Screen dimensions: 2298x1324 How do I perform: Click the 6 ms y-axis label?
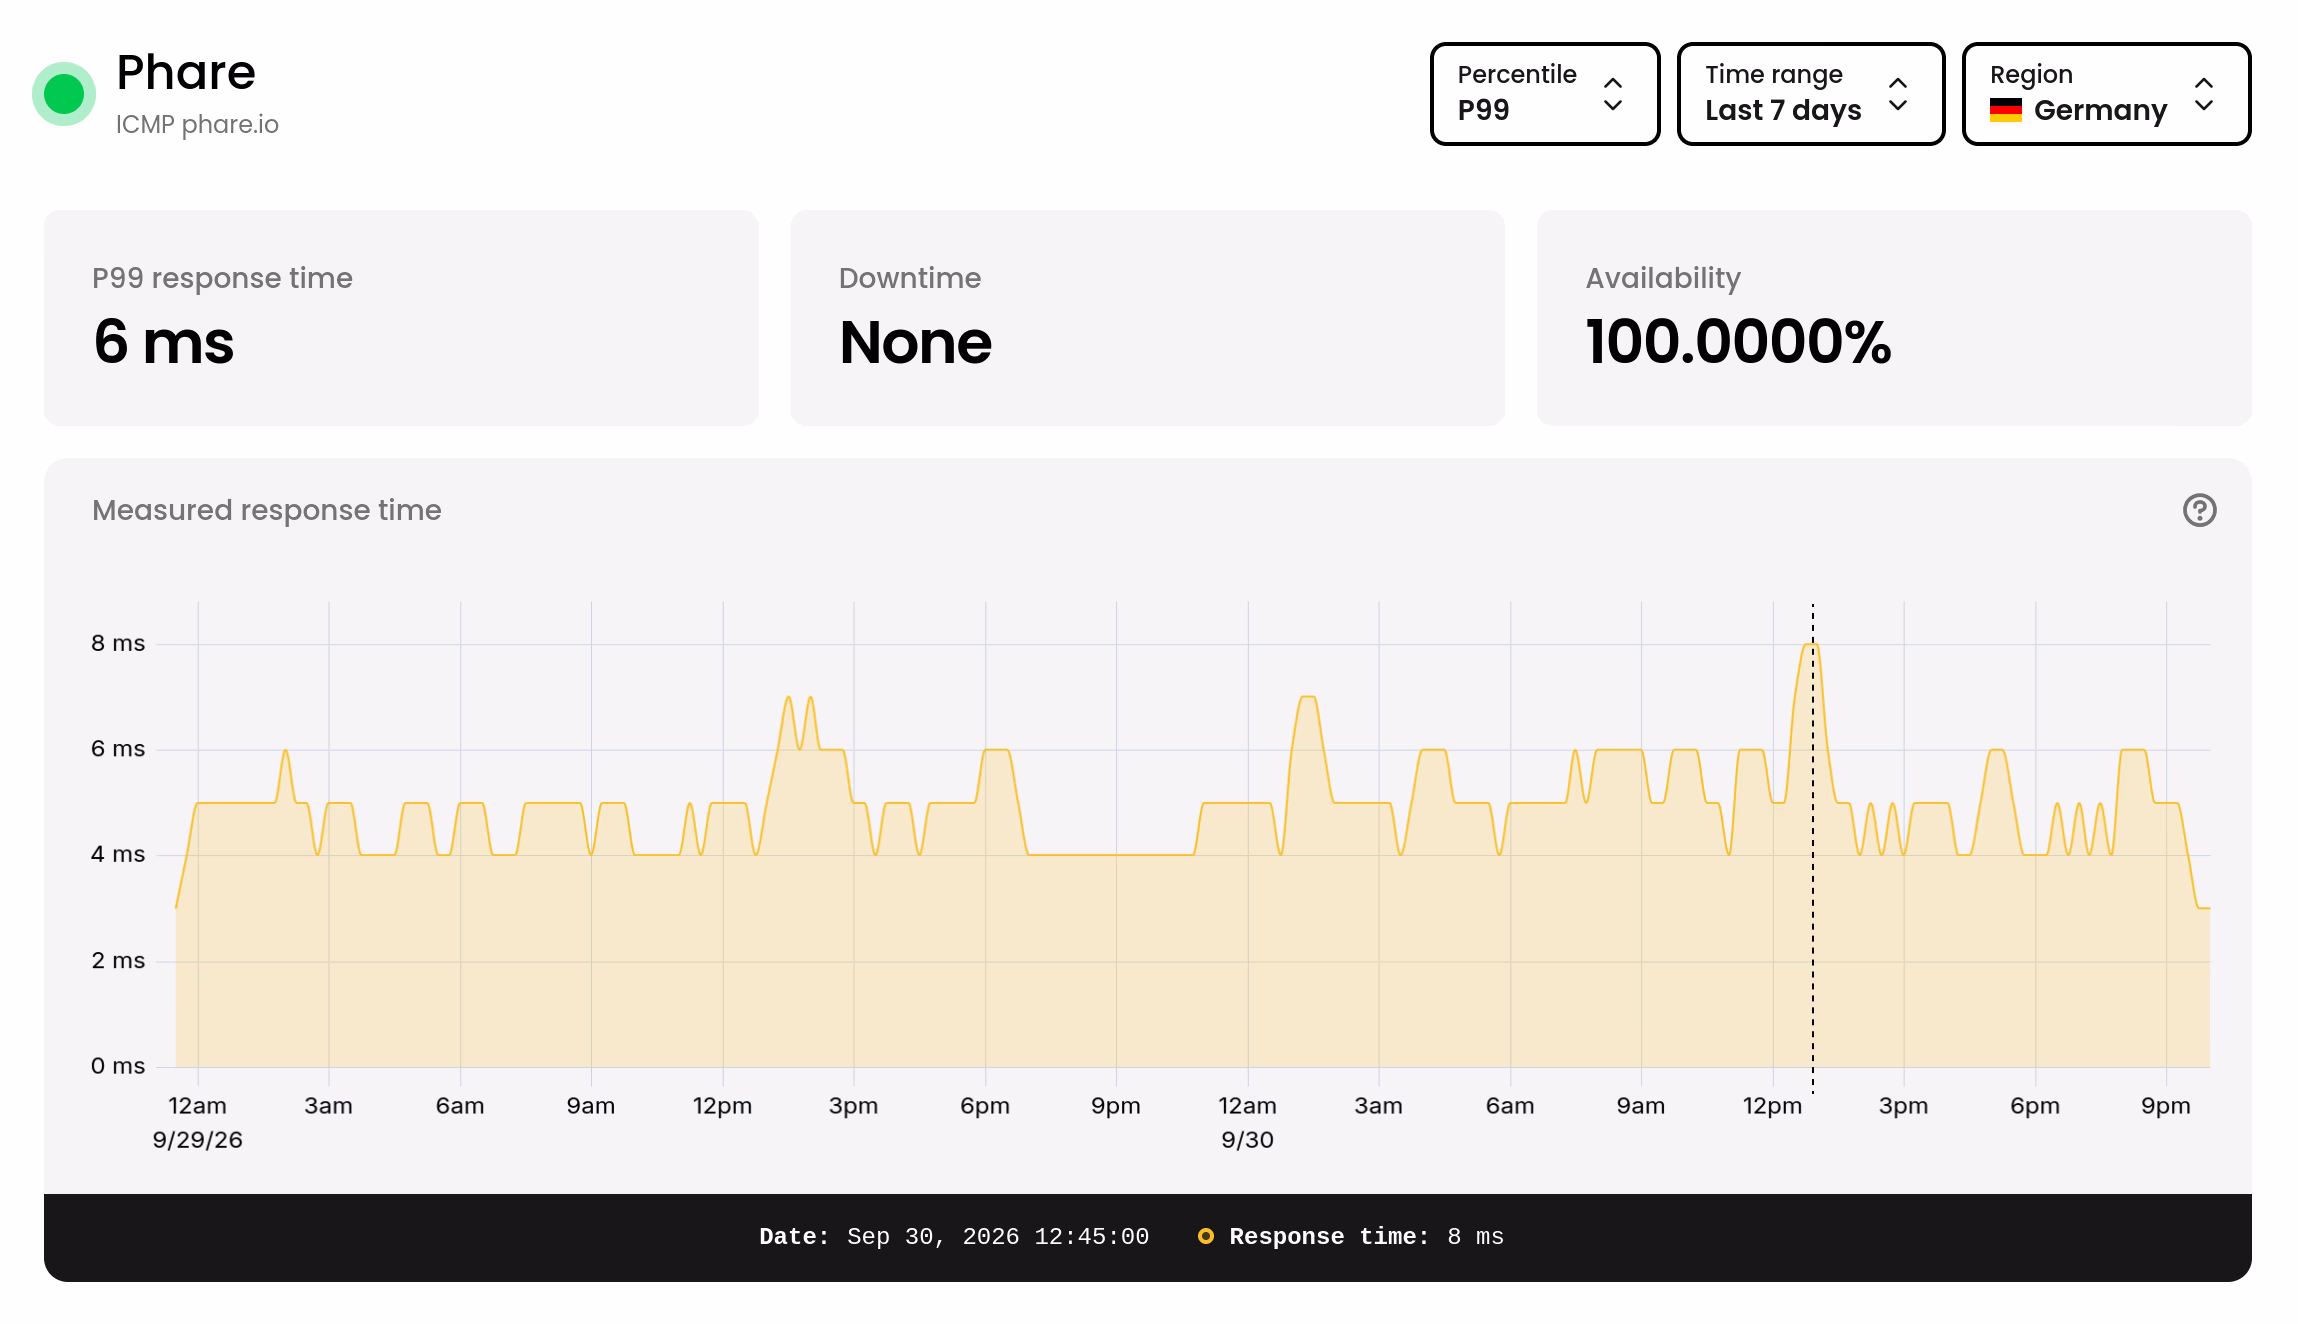tap(118, 748)
